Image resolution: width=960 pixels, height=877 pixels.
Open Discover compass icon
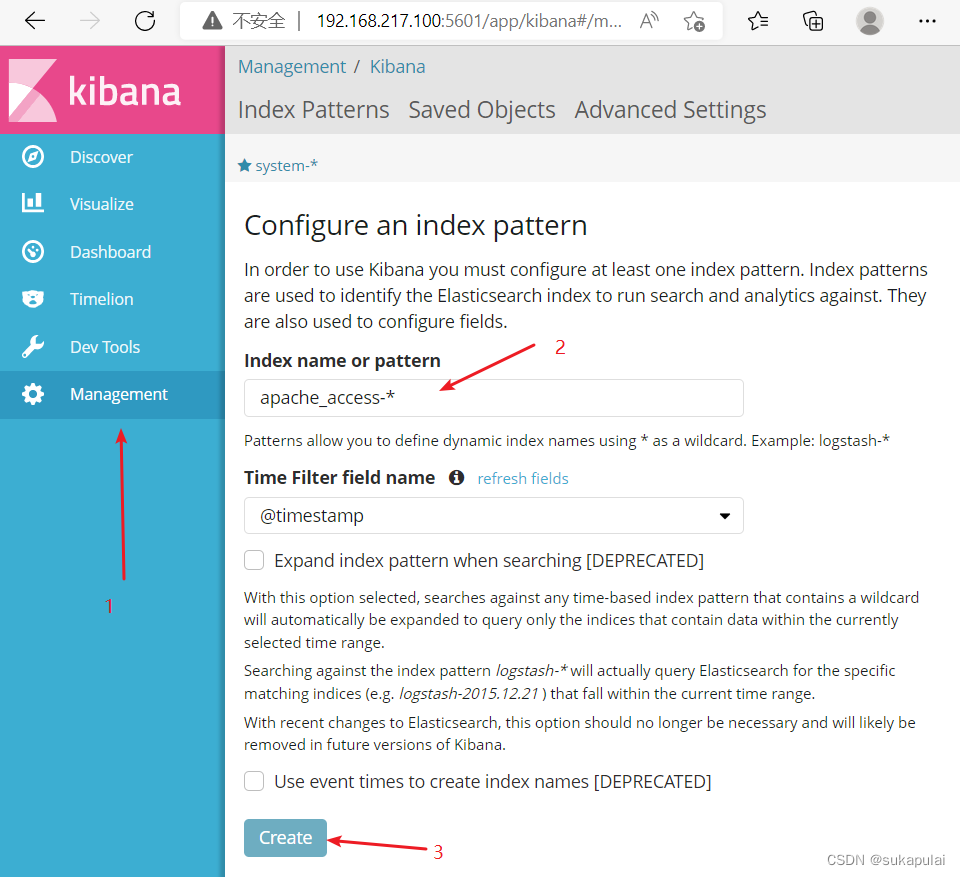coord(32,157)
